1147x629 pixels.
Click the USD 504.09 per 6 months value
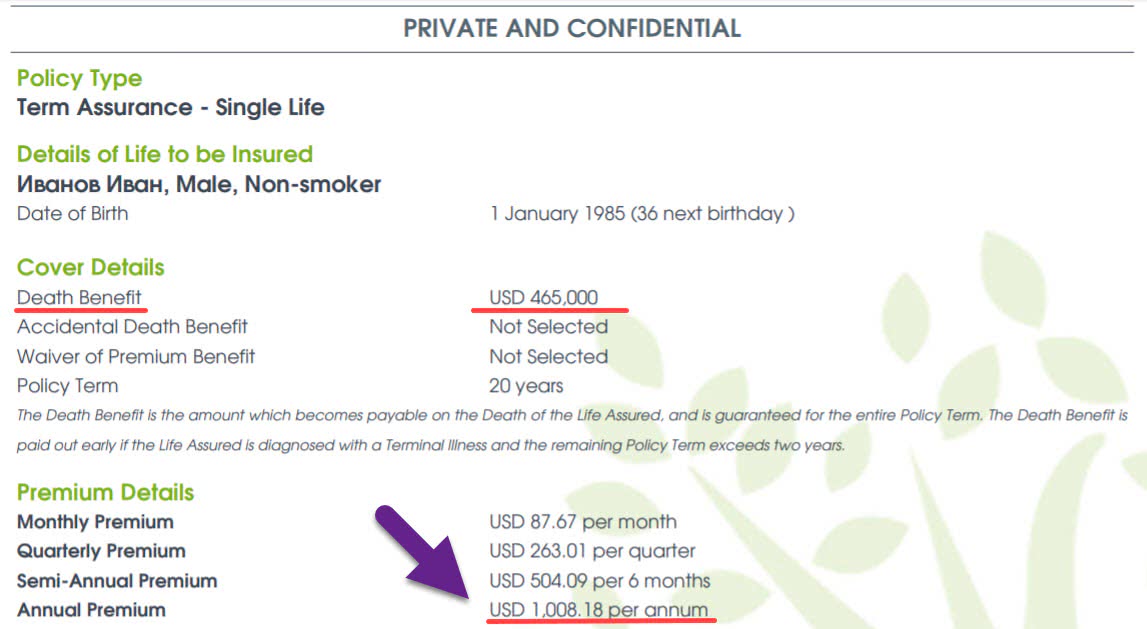[x=600, y=580]
